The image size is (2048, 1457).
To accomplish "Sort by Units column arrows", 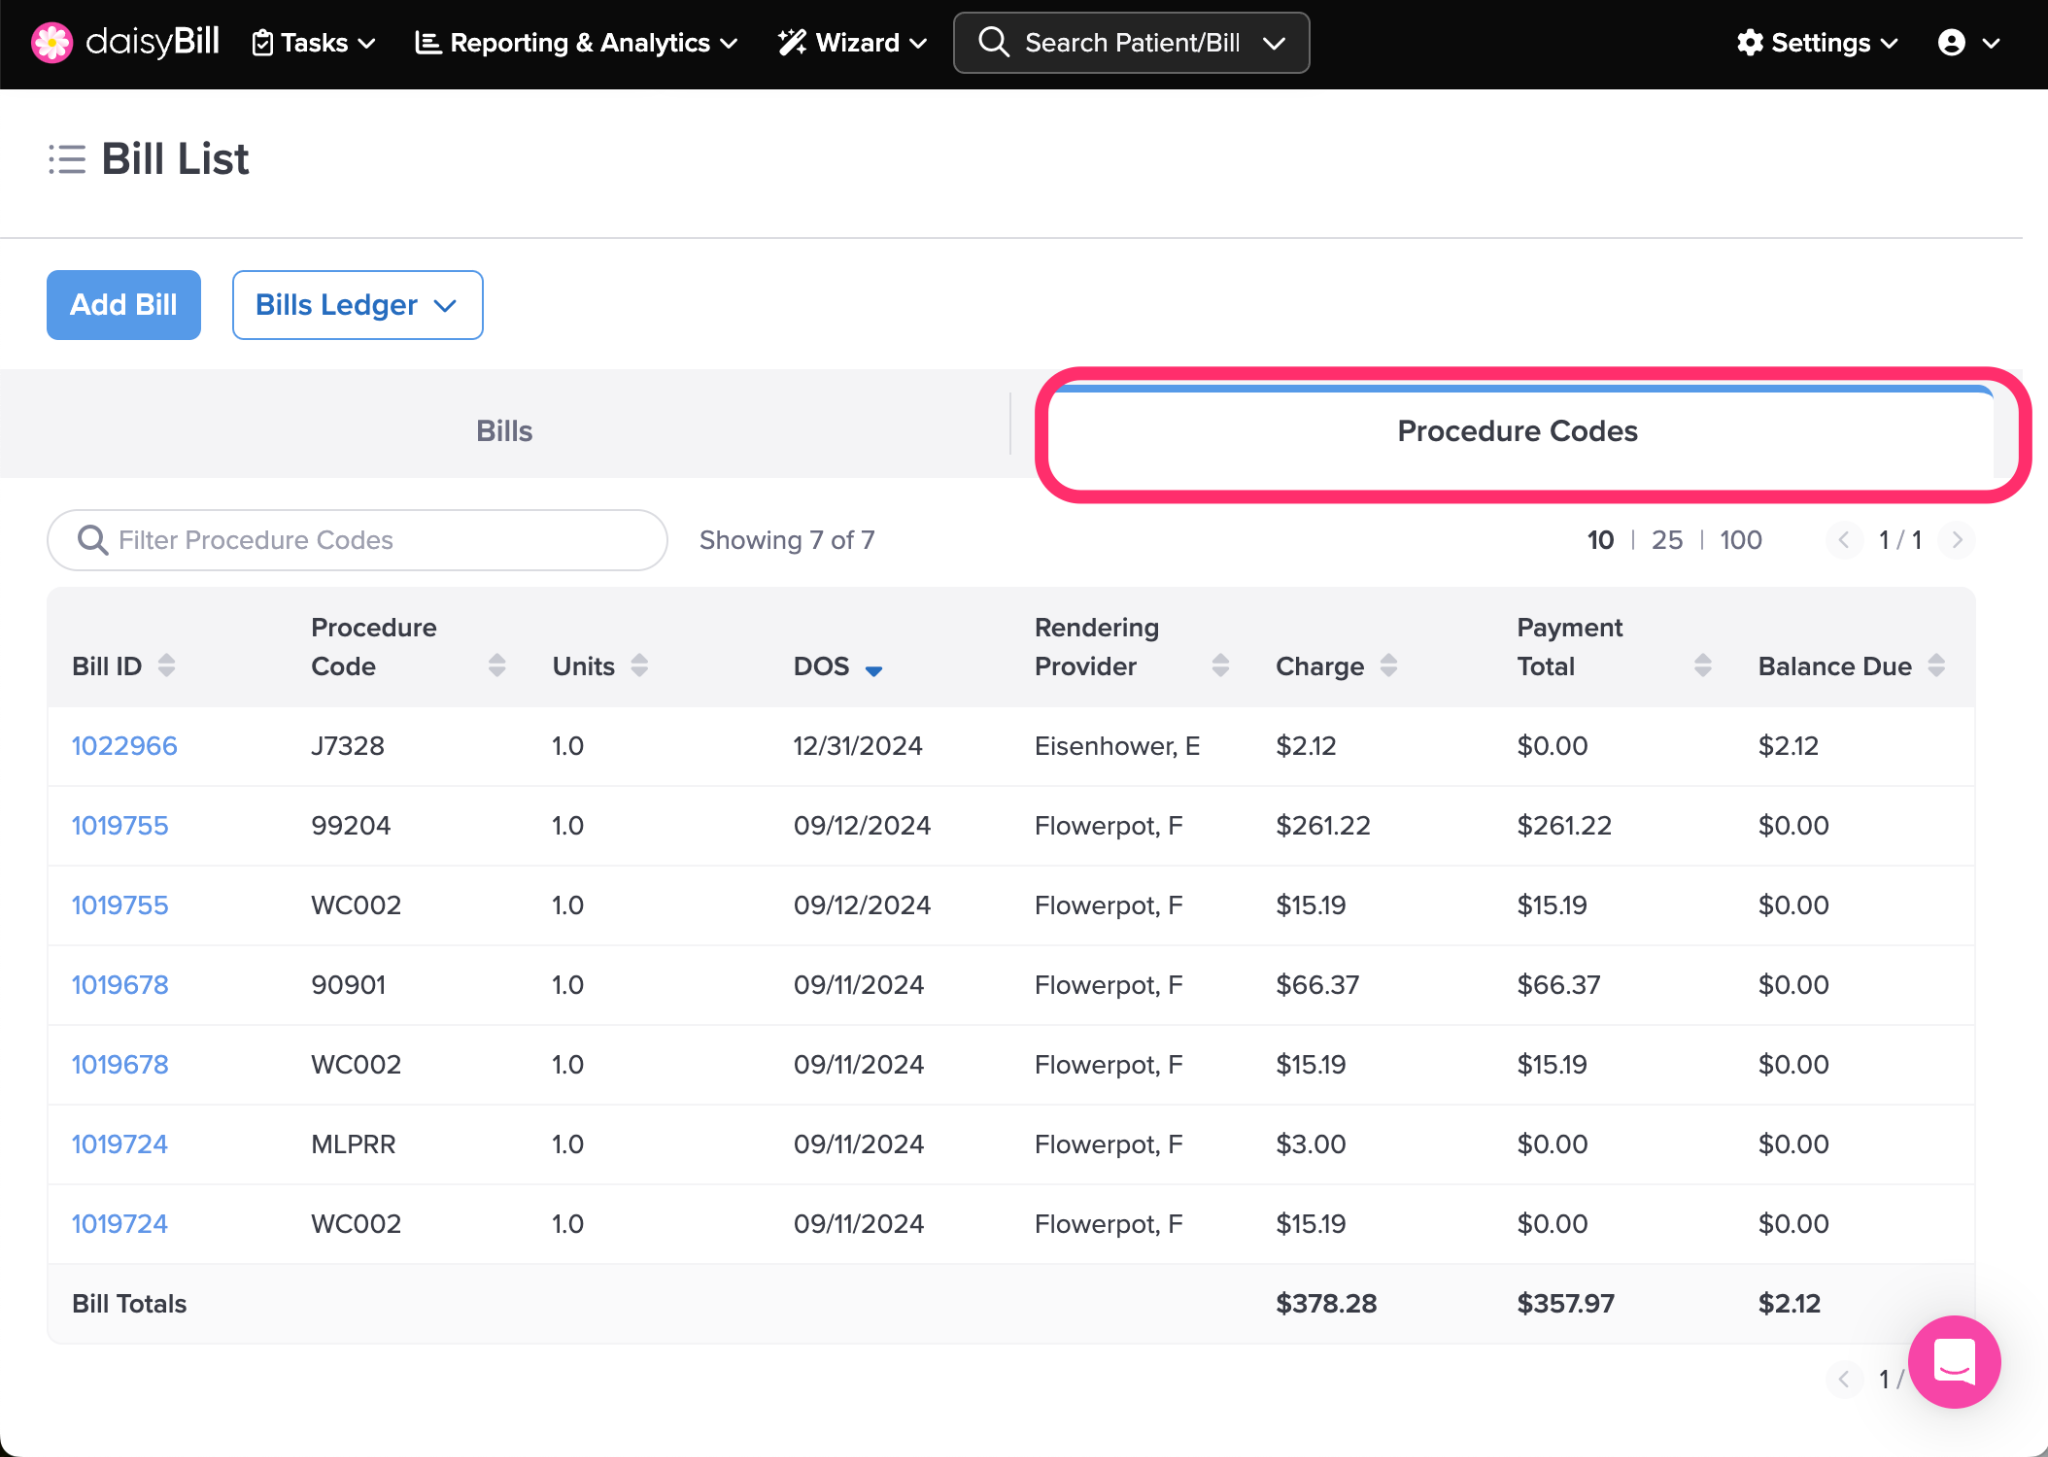I will tap(640, 666).
